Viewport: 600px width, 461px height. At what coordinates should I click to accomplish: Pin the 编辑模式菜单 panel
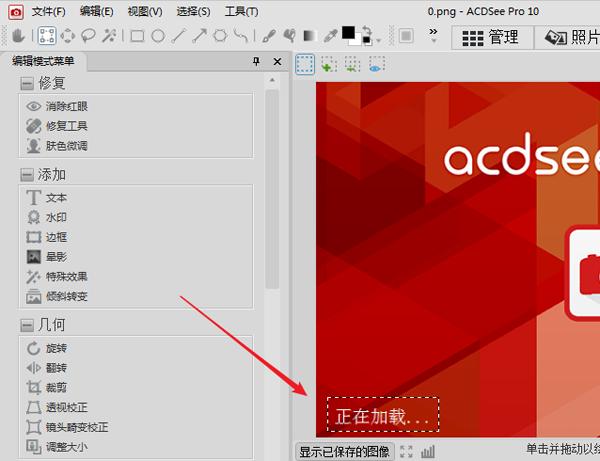(x=256, y=62)
